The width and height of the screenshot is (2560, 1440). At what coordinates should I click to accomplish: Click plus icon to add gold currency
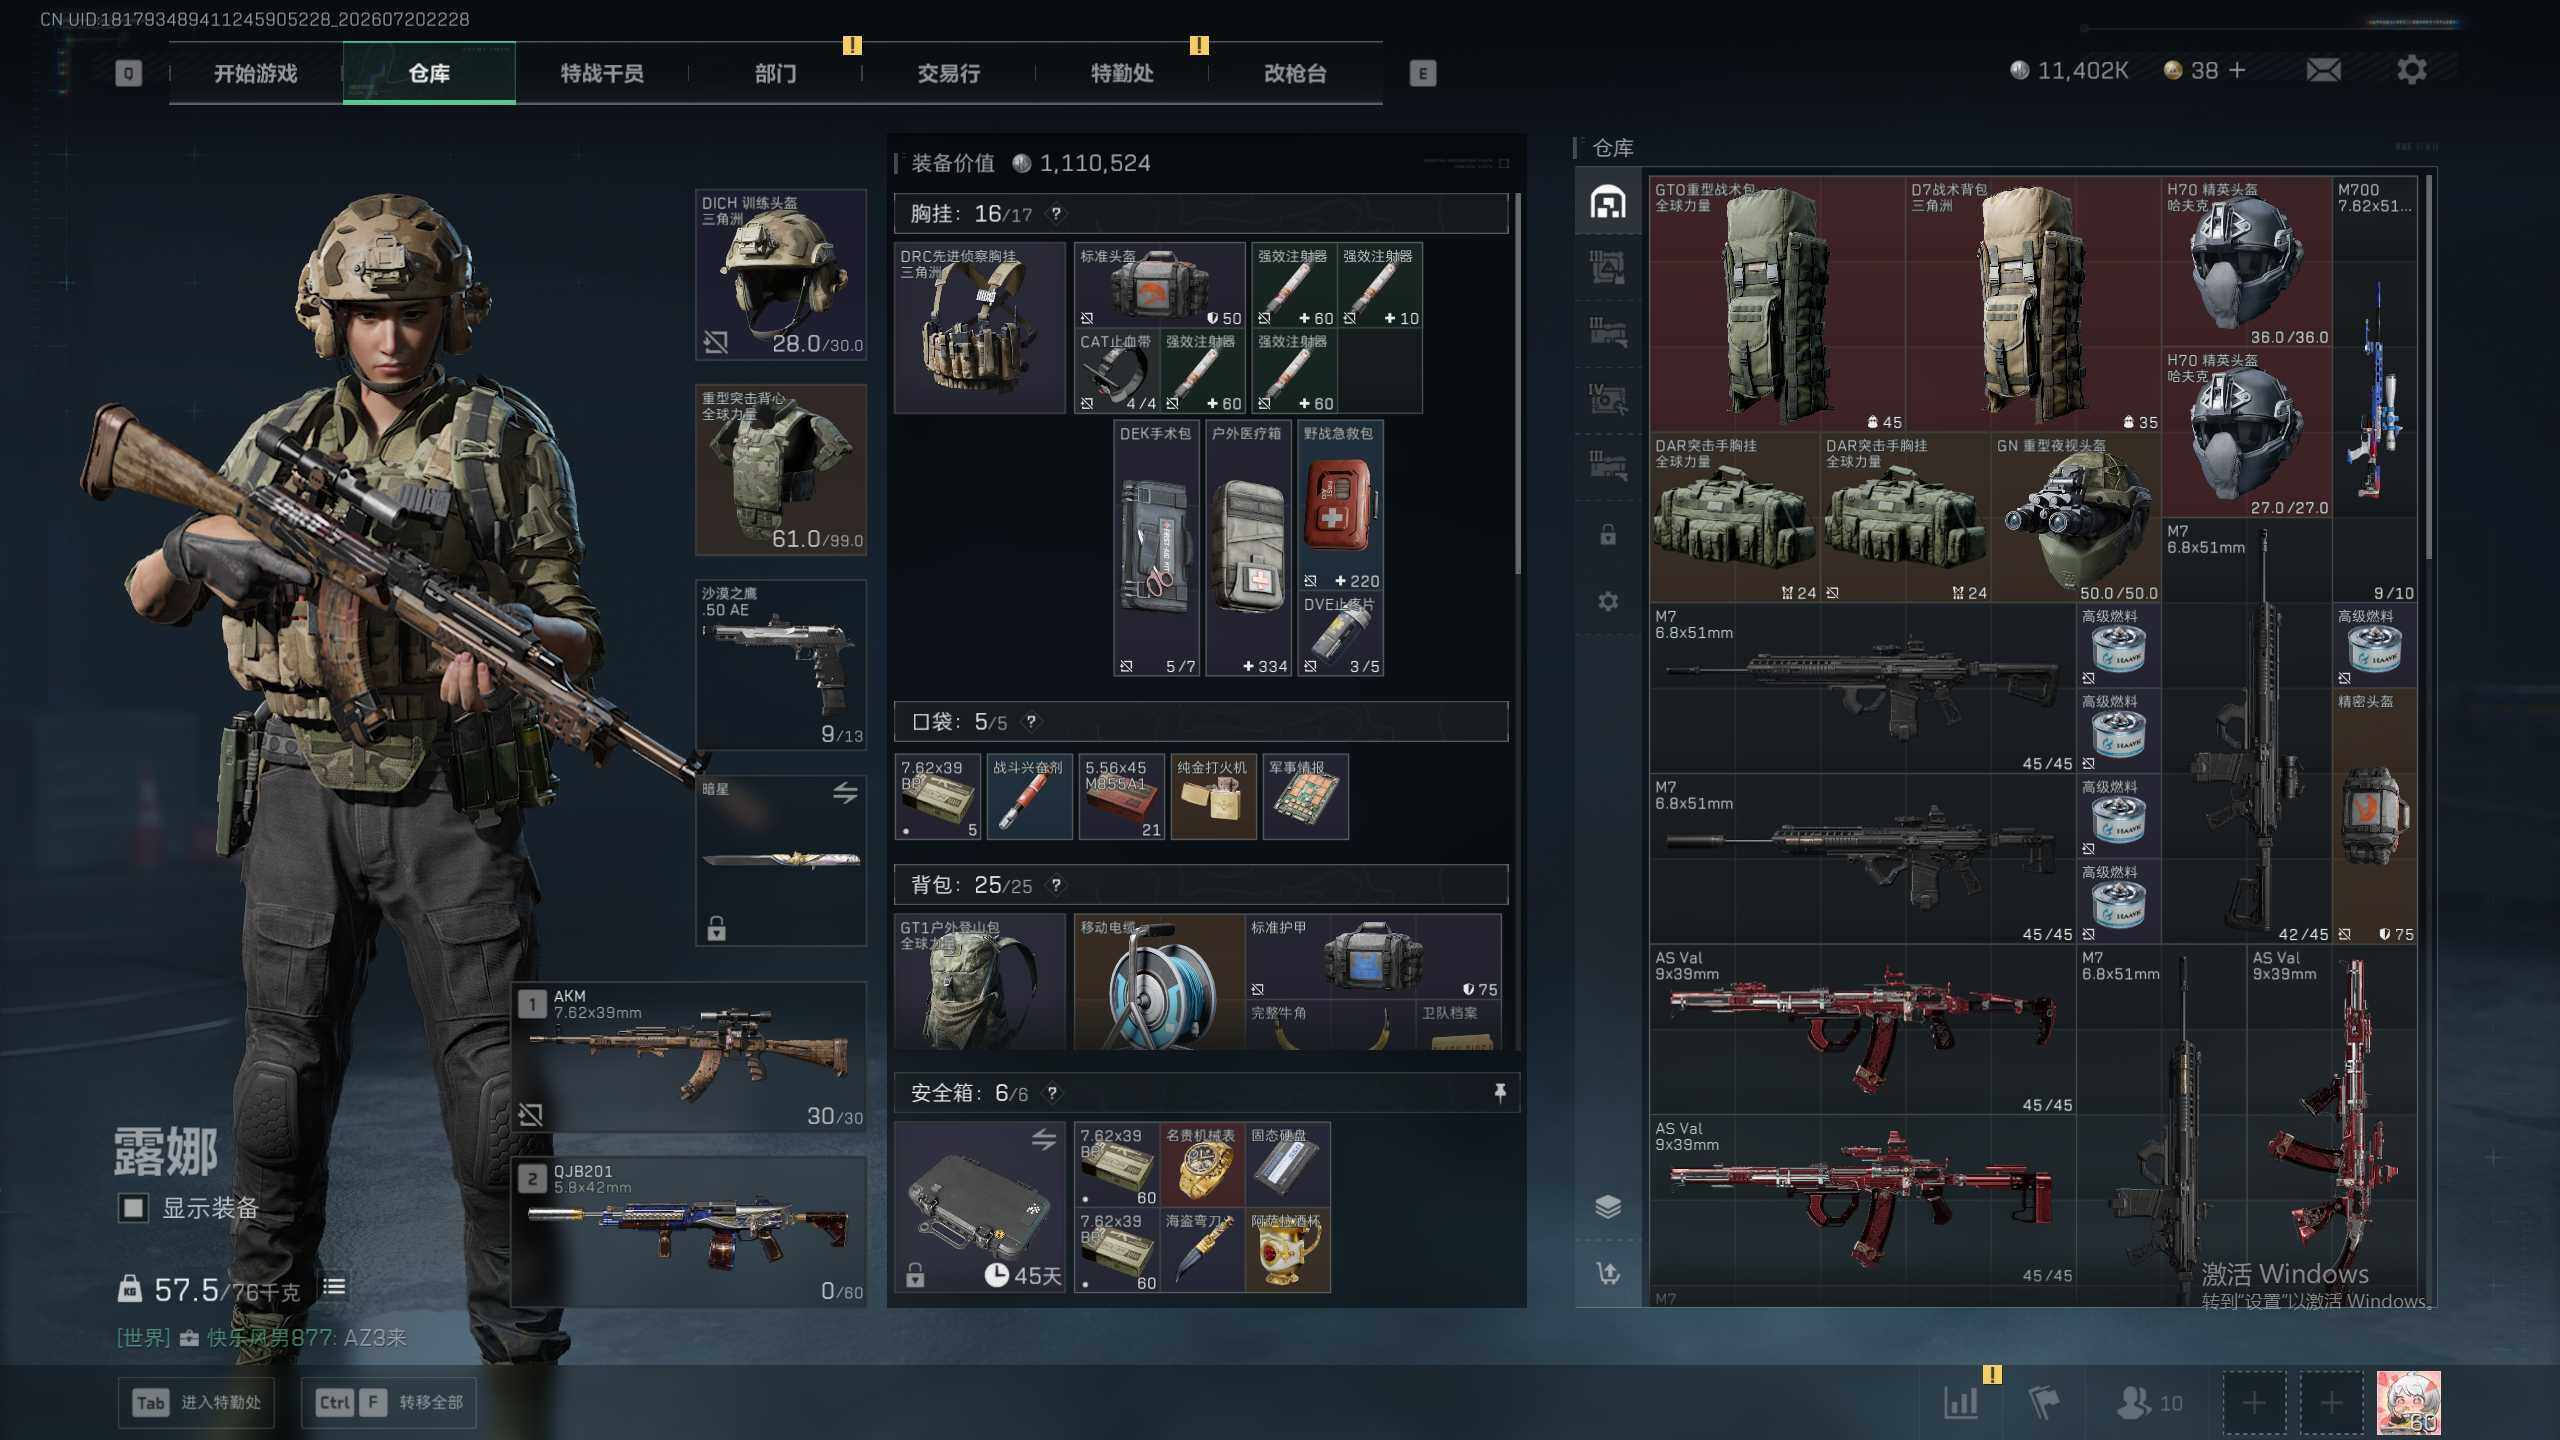point(2237,70)
